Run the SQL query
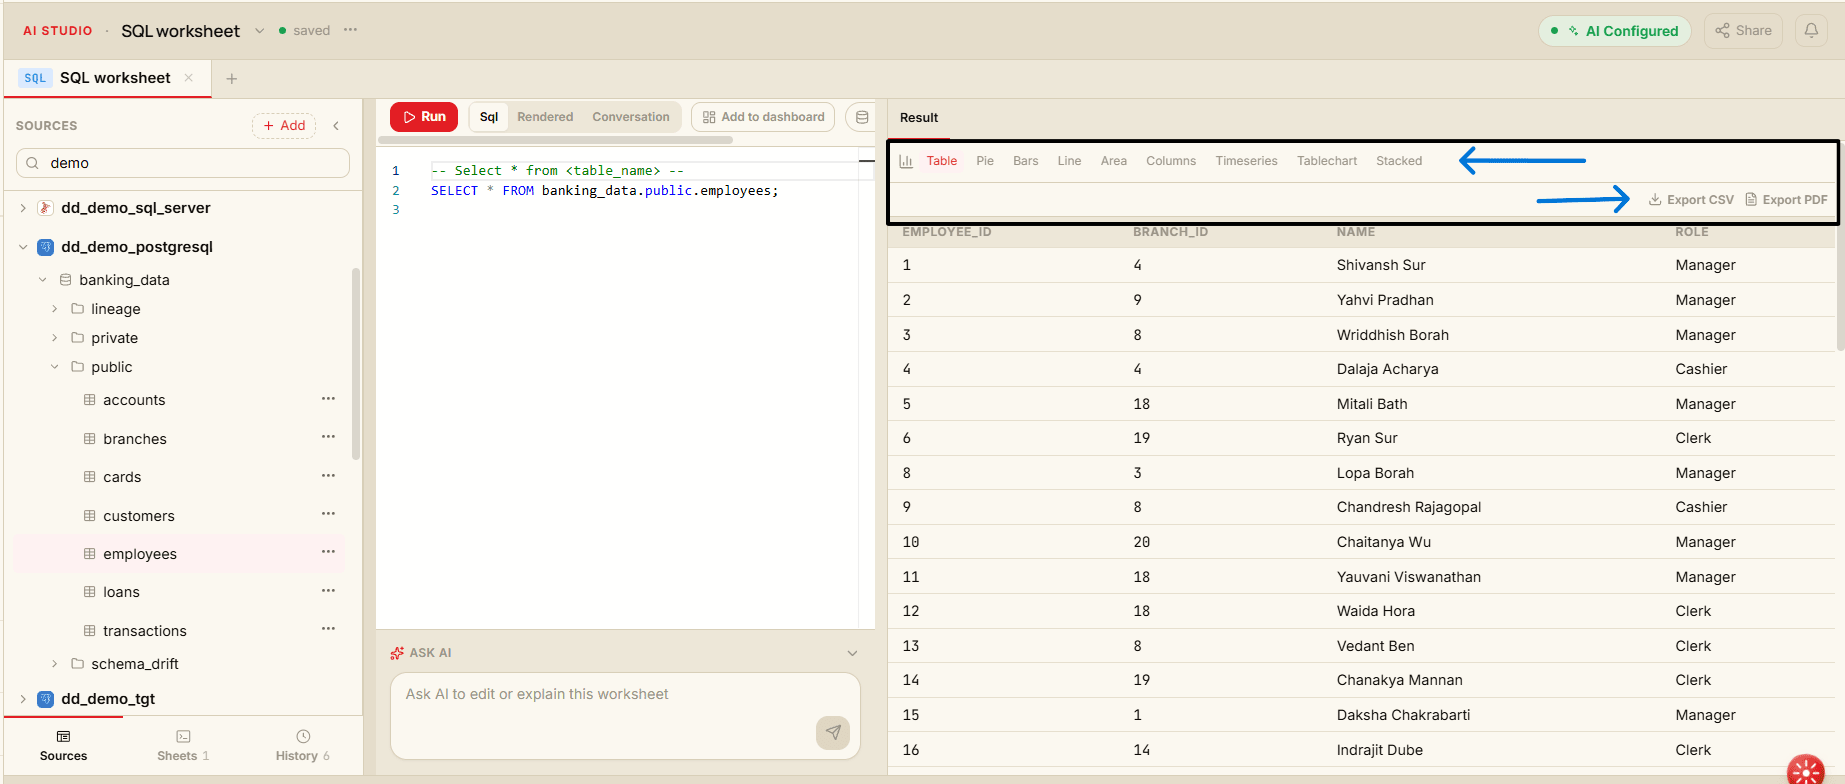The width and height of the screenshot is (1845, 784). point(424,117)
